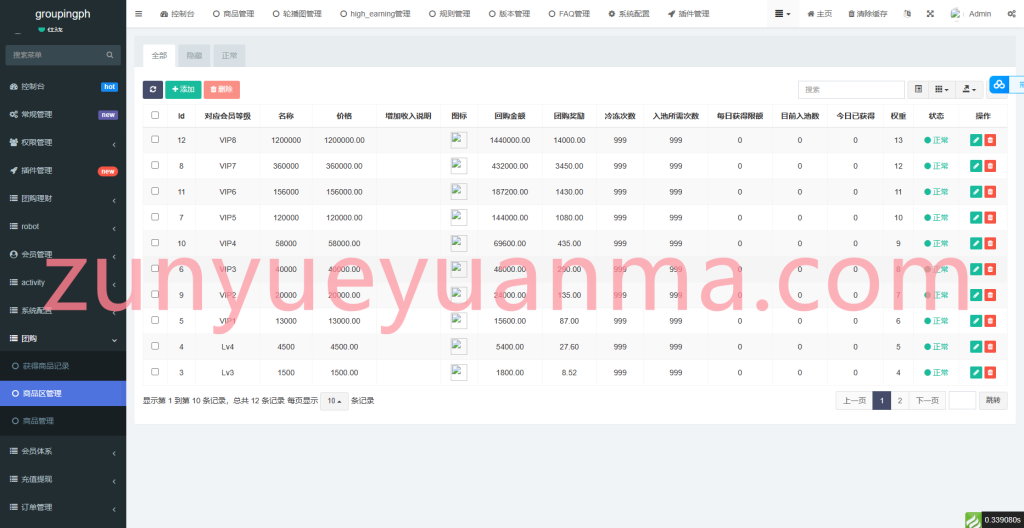The image size is (1024, 528).
Task: Expand the 团购理财 sidebar menu
Action: pyautogui.click(x=63, y=199)
